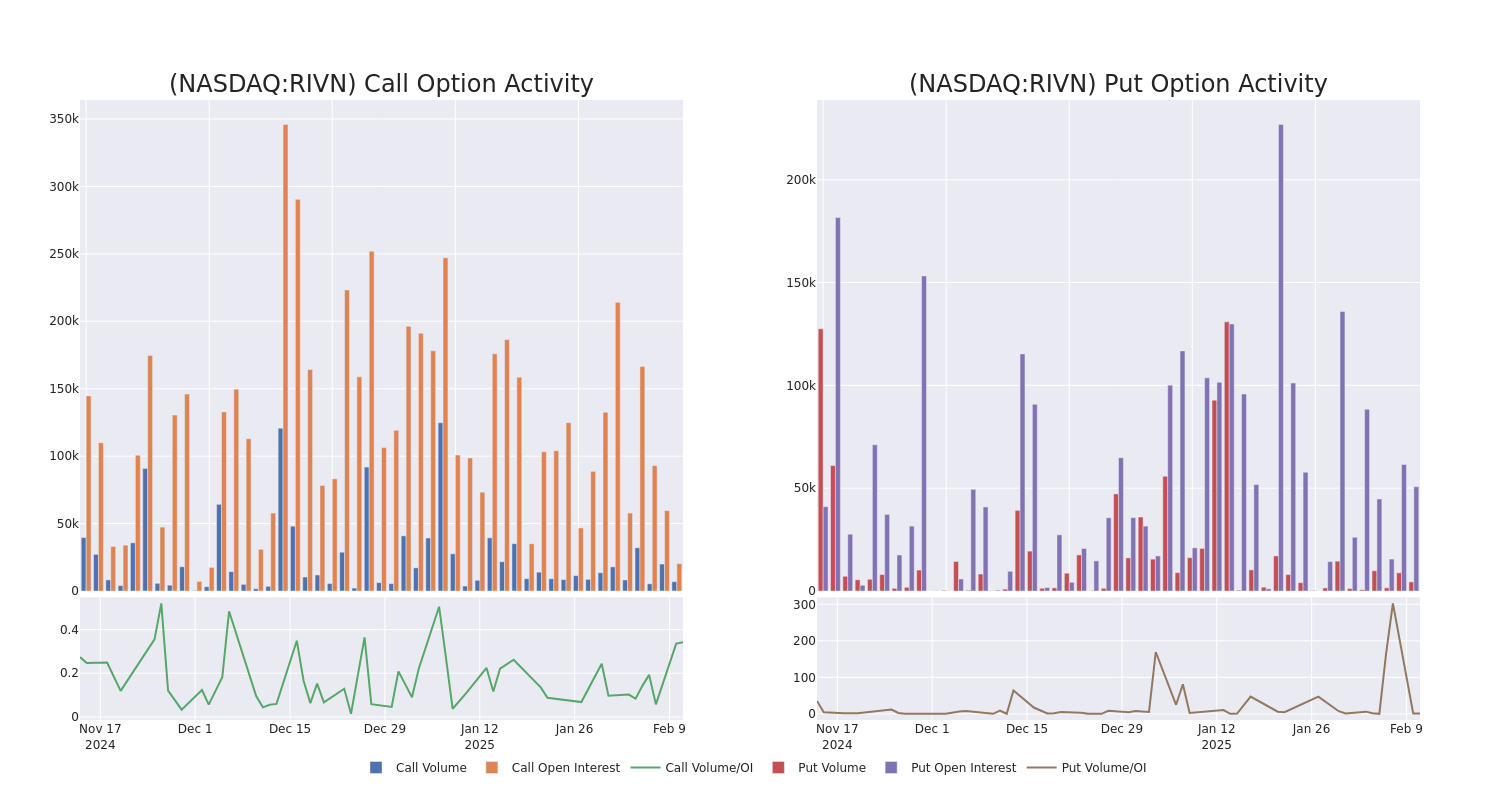Click the 150k label on put chart axis
The height and width of the screenshot is (800, 1500).
point(801,283)
